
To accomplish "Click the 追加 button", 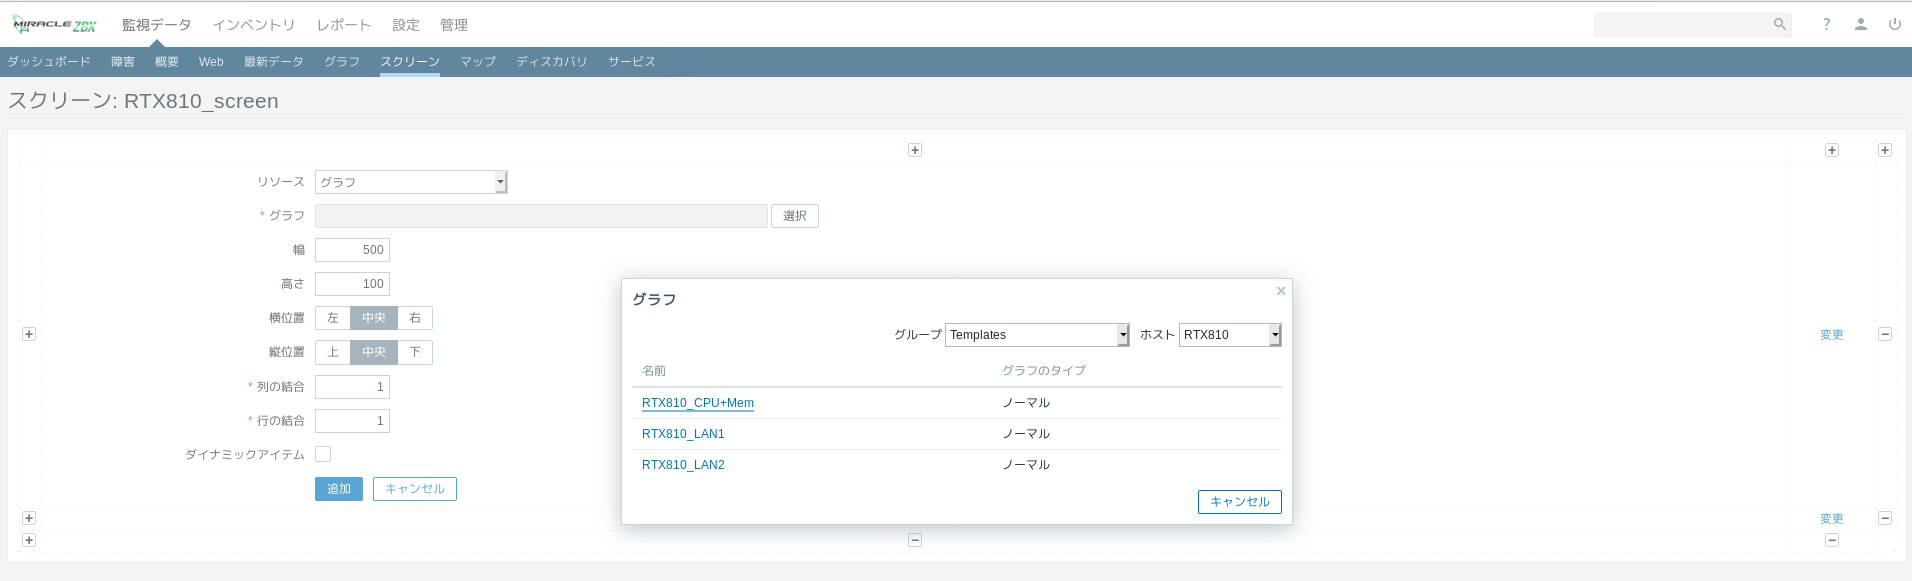I will pos(338,489).
